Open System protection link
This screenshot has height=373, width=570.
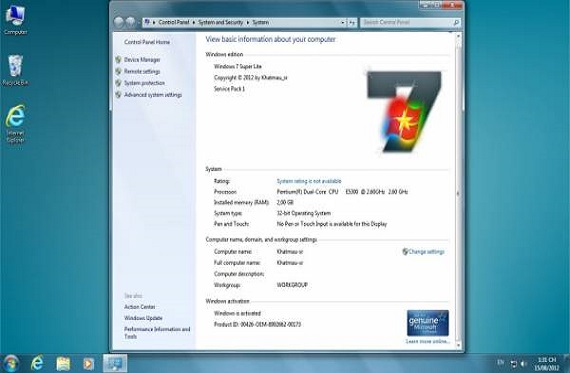pyautogui.click(x=144, y=83)
